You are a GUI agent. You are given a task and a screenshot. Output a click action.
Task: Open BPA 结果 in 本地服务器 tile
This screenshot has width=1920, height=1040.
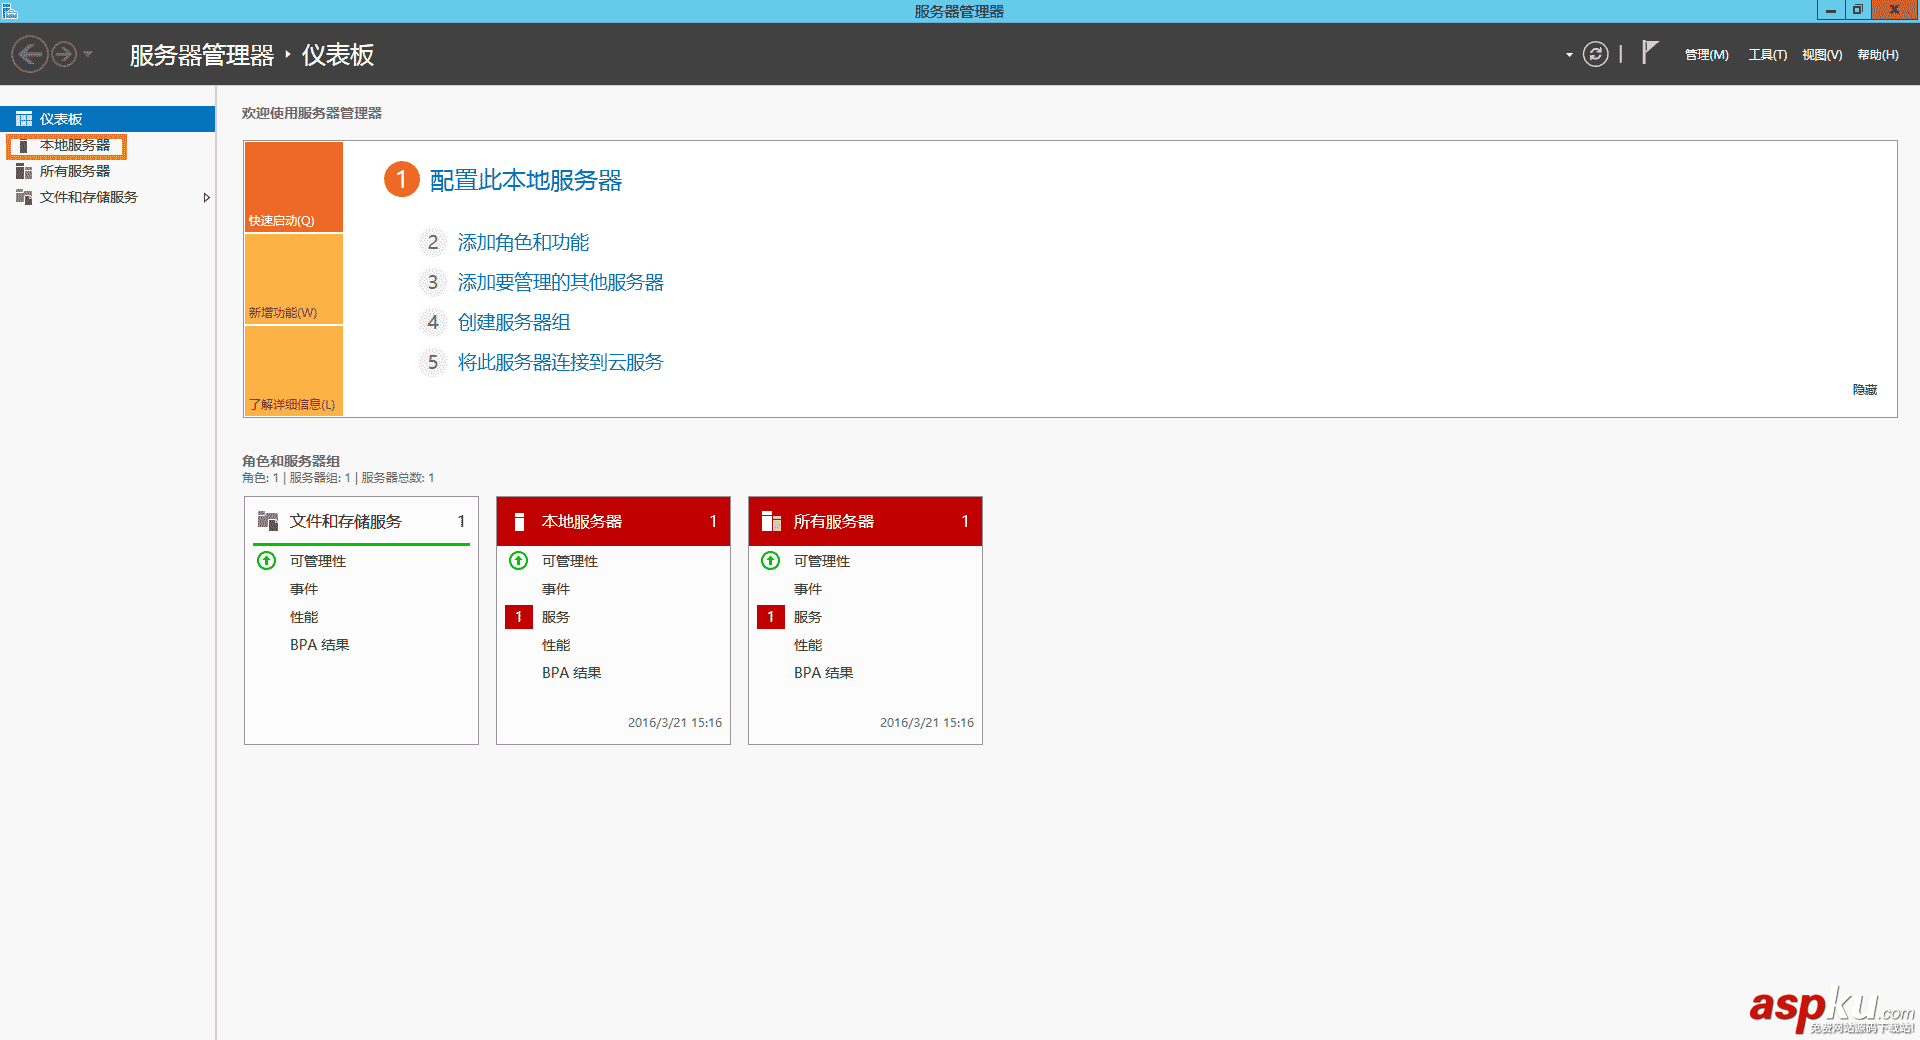[572, 673]
